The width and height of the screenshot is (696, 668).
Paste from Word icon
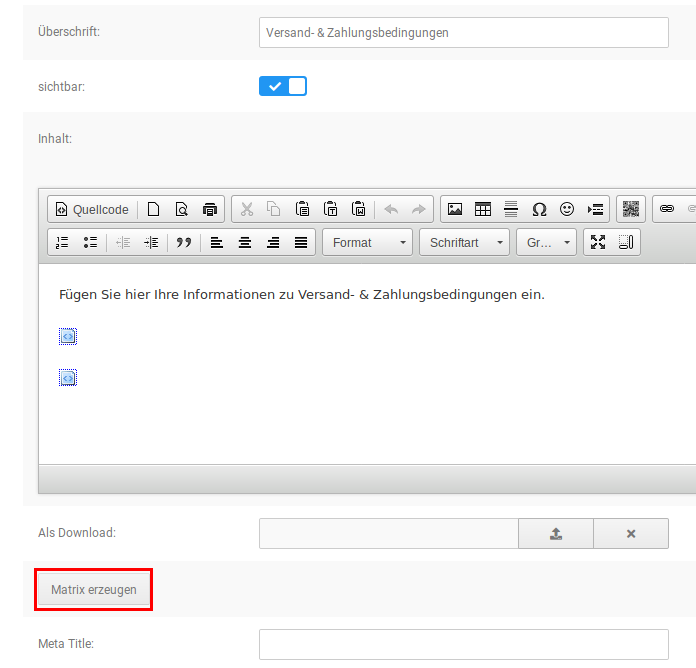pos(358,209)
